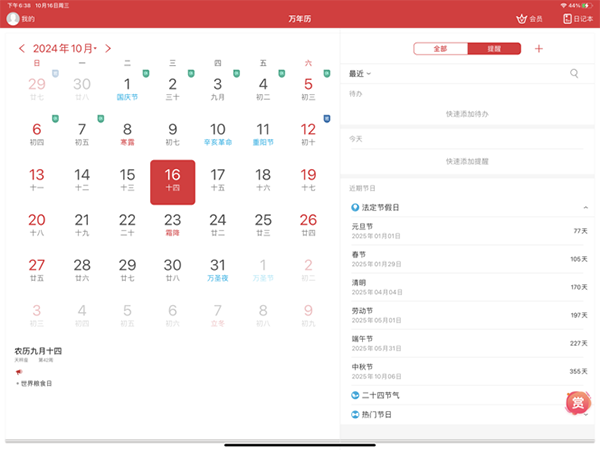The width and height of the screenshot is (600, 450).
Task: Click the megaphone icon below calendar
Action: pos(18,372)
